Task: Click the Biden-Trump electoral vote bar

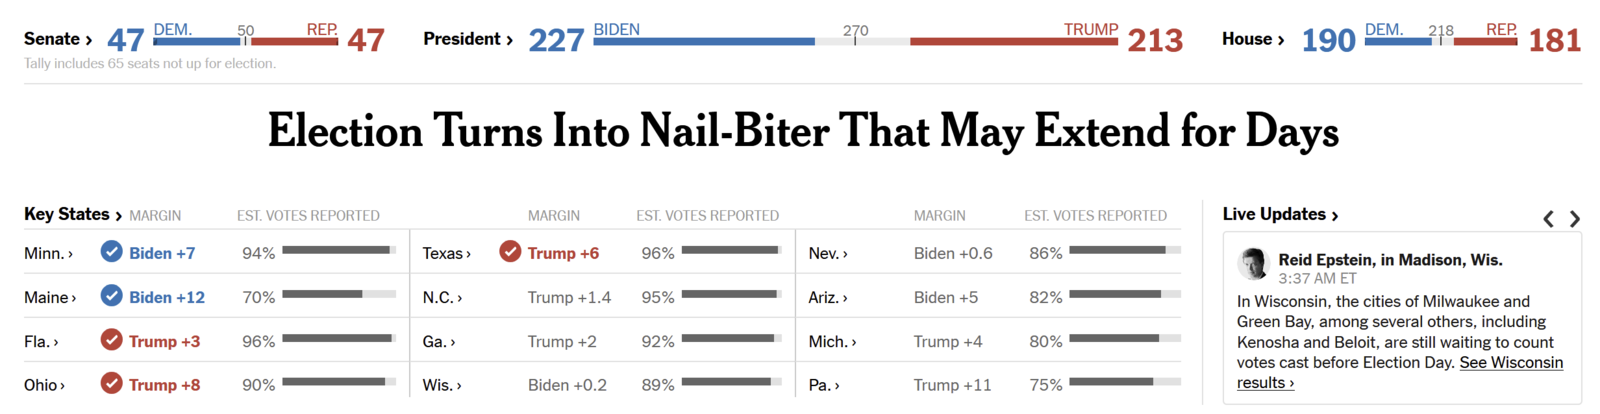Action: tap(855, 41)
